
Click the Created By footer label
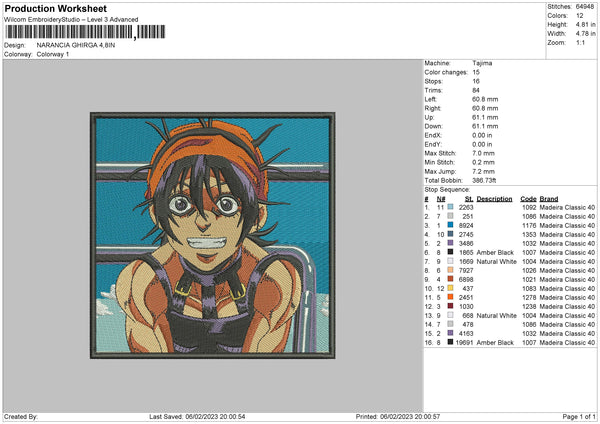click(x=21, y=417)
